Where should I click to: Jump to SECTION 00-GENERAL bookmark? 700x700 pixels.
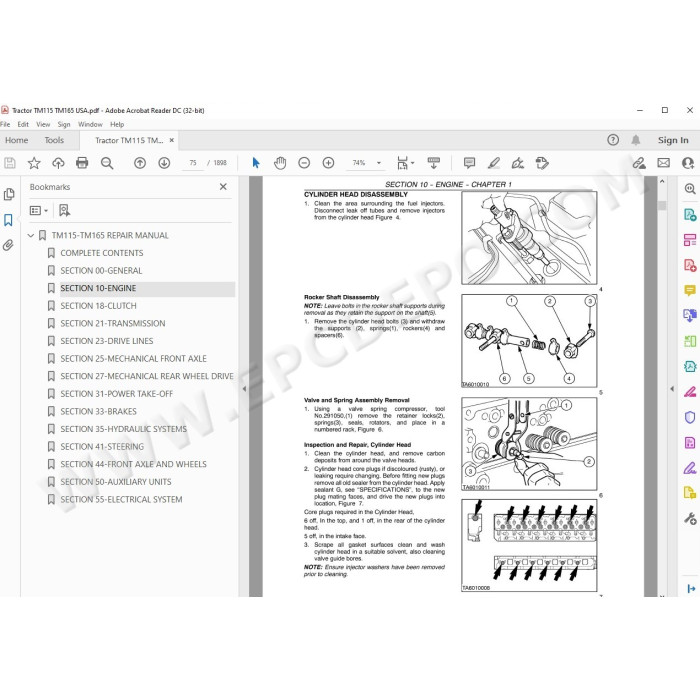click(101, 271)
